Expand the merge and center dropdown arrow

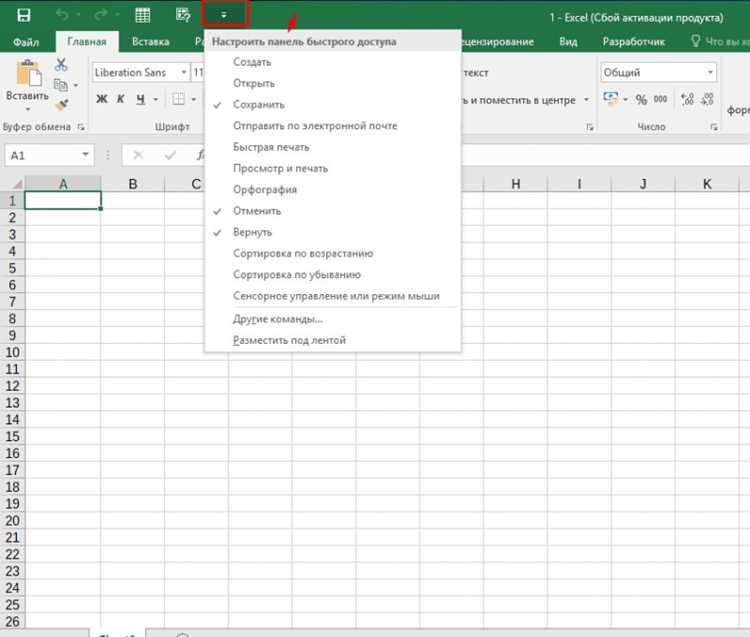(586, 100)
